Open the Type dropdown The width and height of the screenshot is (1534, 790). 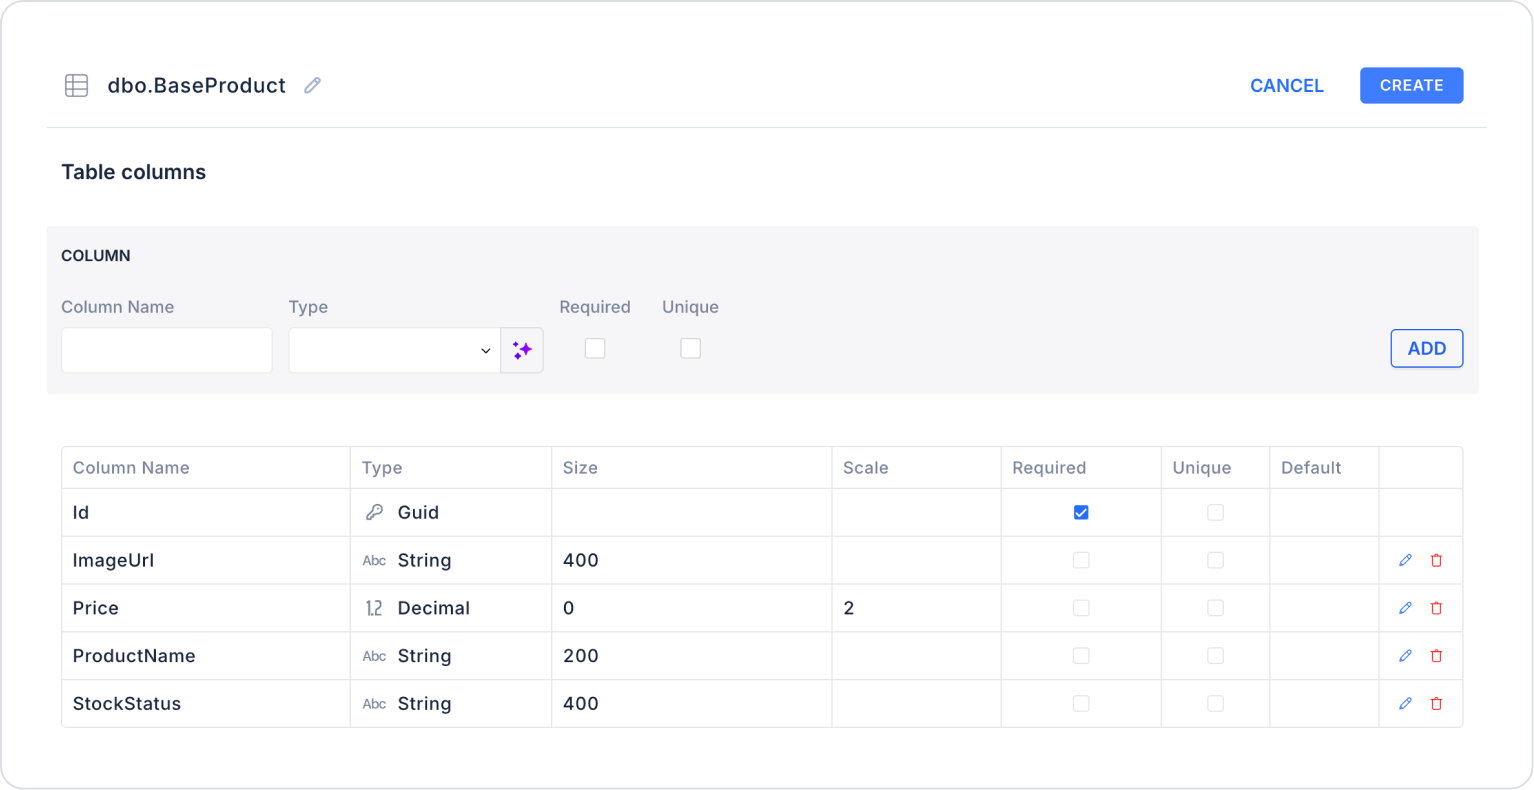(x=395, y=350)
